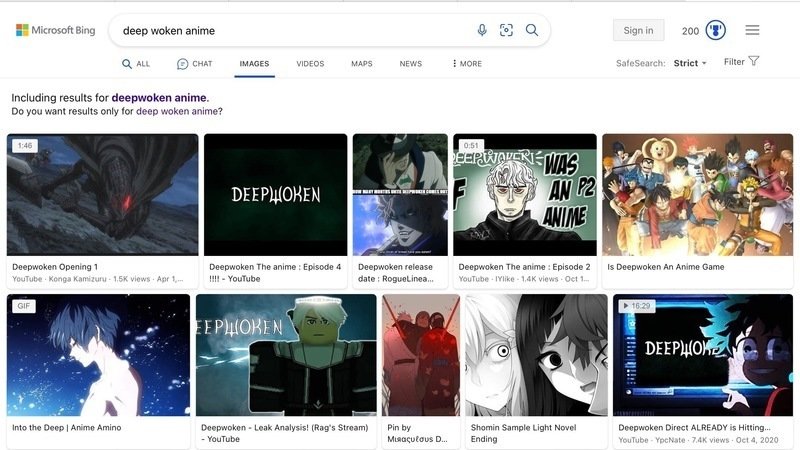Open Into the Deep GIF thumbnail
800x450 pixels.
pos(98,355)
